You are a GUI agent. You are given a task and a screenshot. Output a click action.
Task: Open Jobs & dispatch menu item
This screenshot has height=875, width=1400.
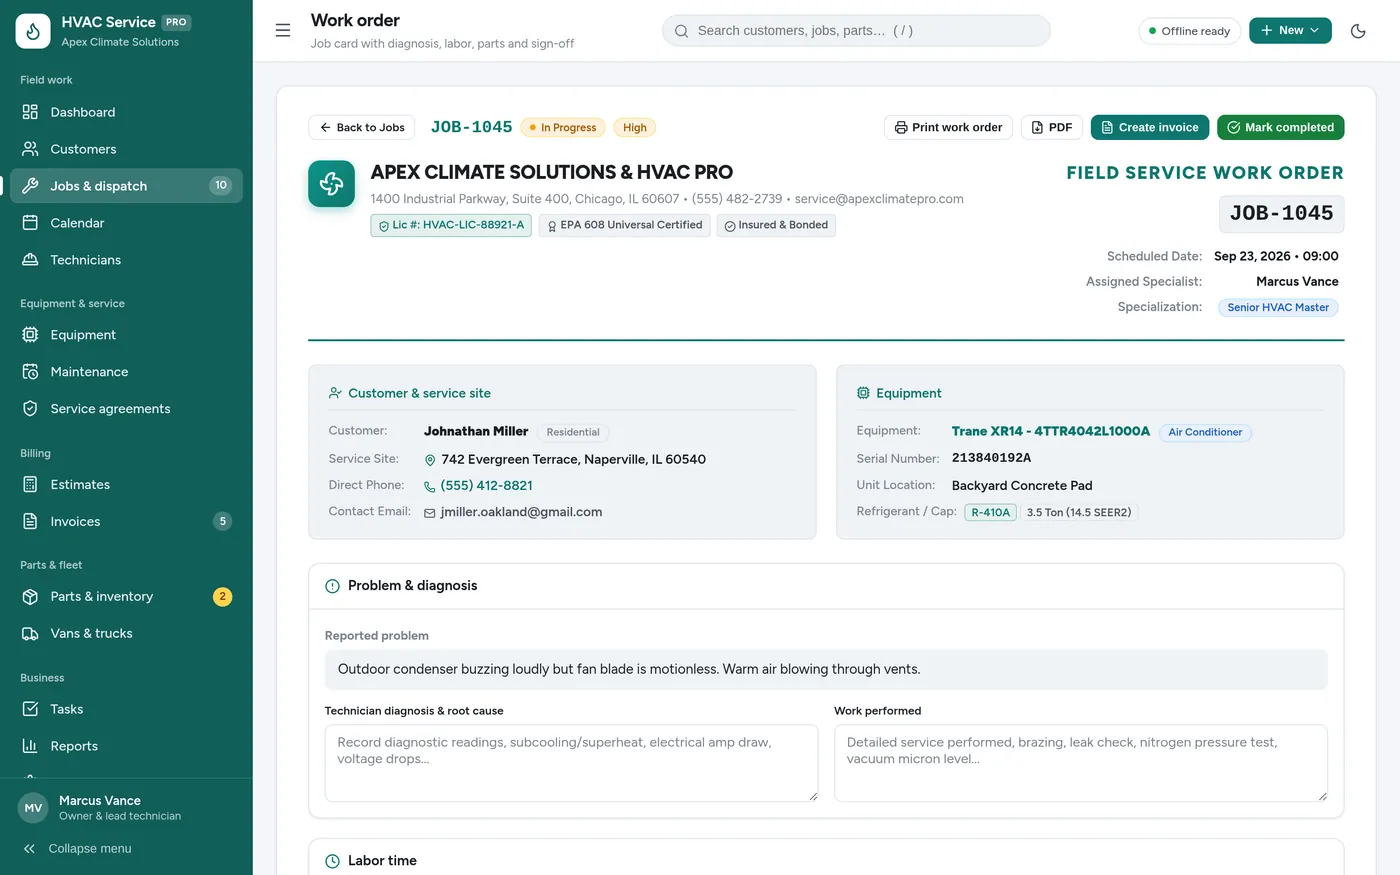click(126, 186)
